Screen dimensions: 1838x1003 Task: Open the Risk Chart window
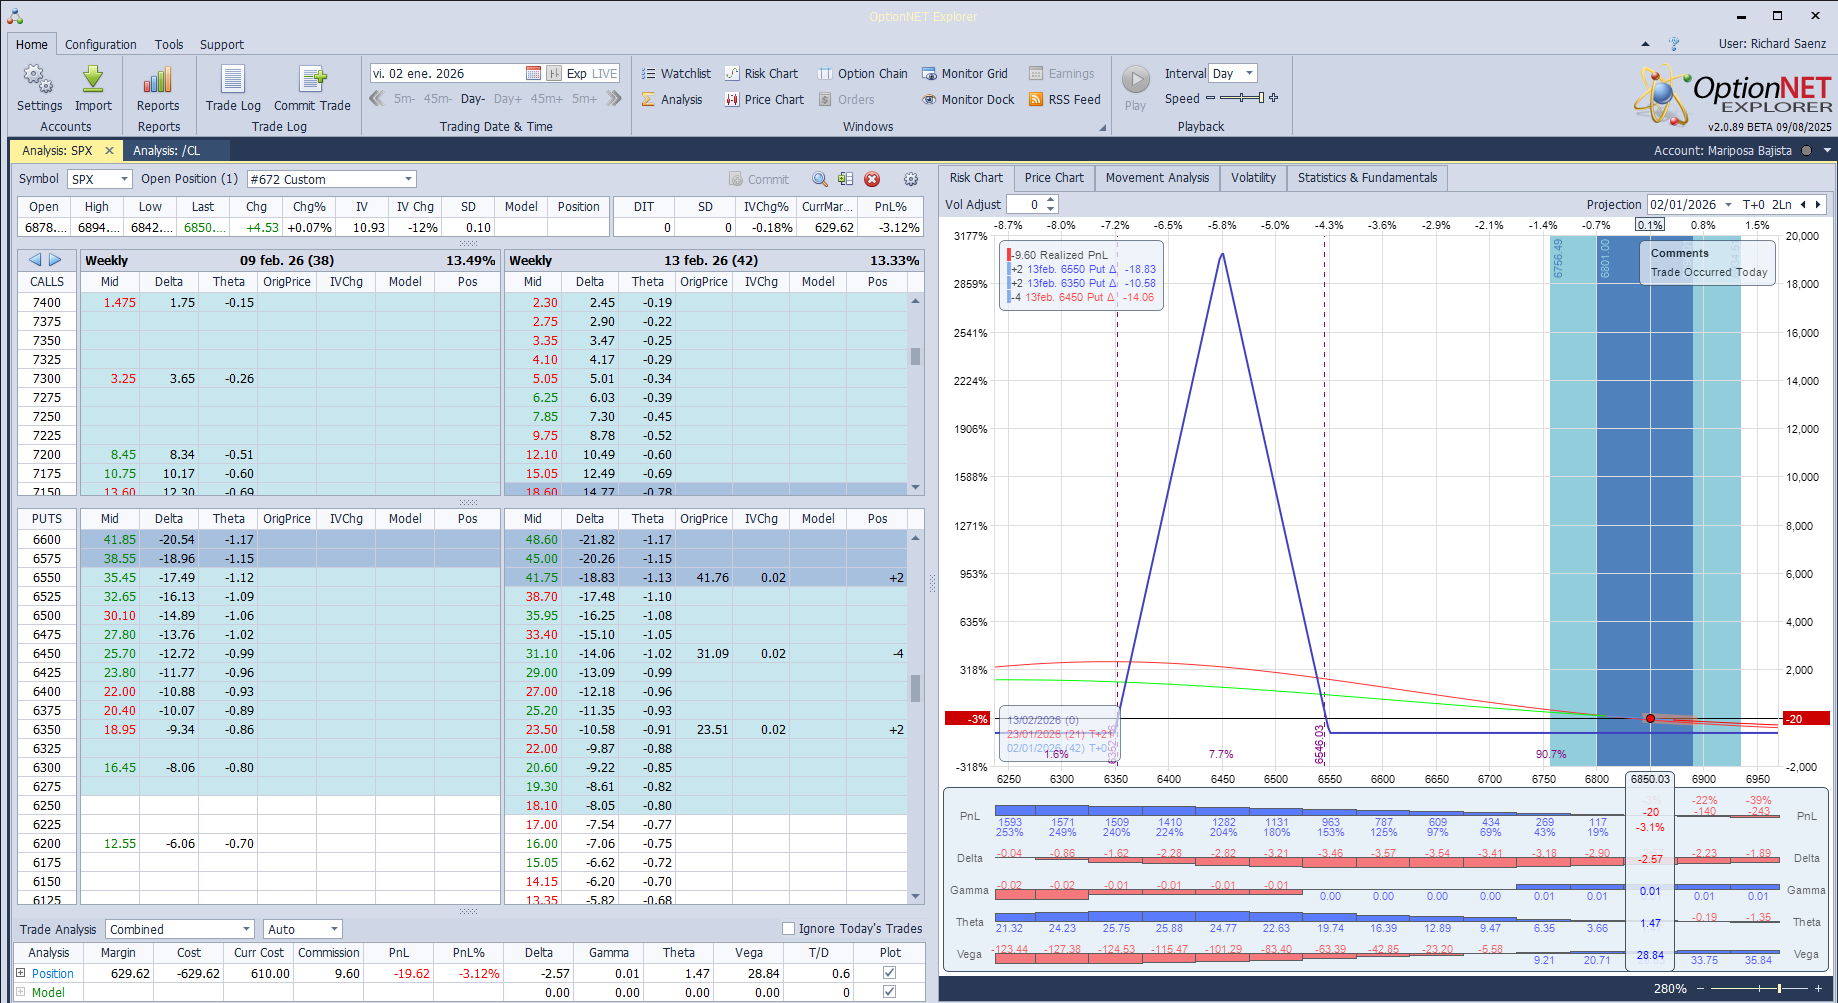(762, 74)
